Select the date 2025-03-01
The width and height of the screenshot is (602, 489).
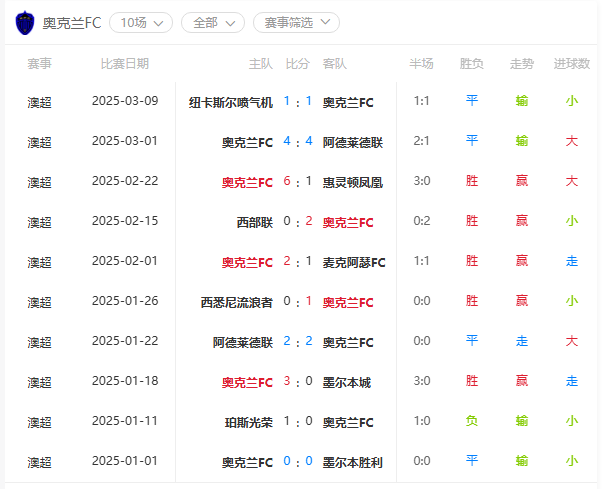(x=125, y=141)
